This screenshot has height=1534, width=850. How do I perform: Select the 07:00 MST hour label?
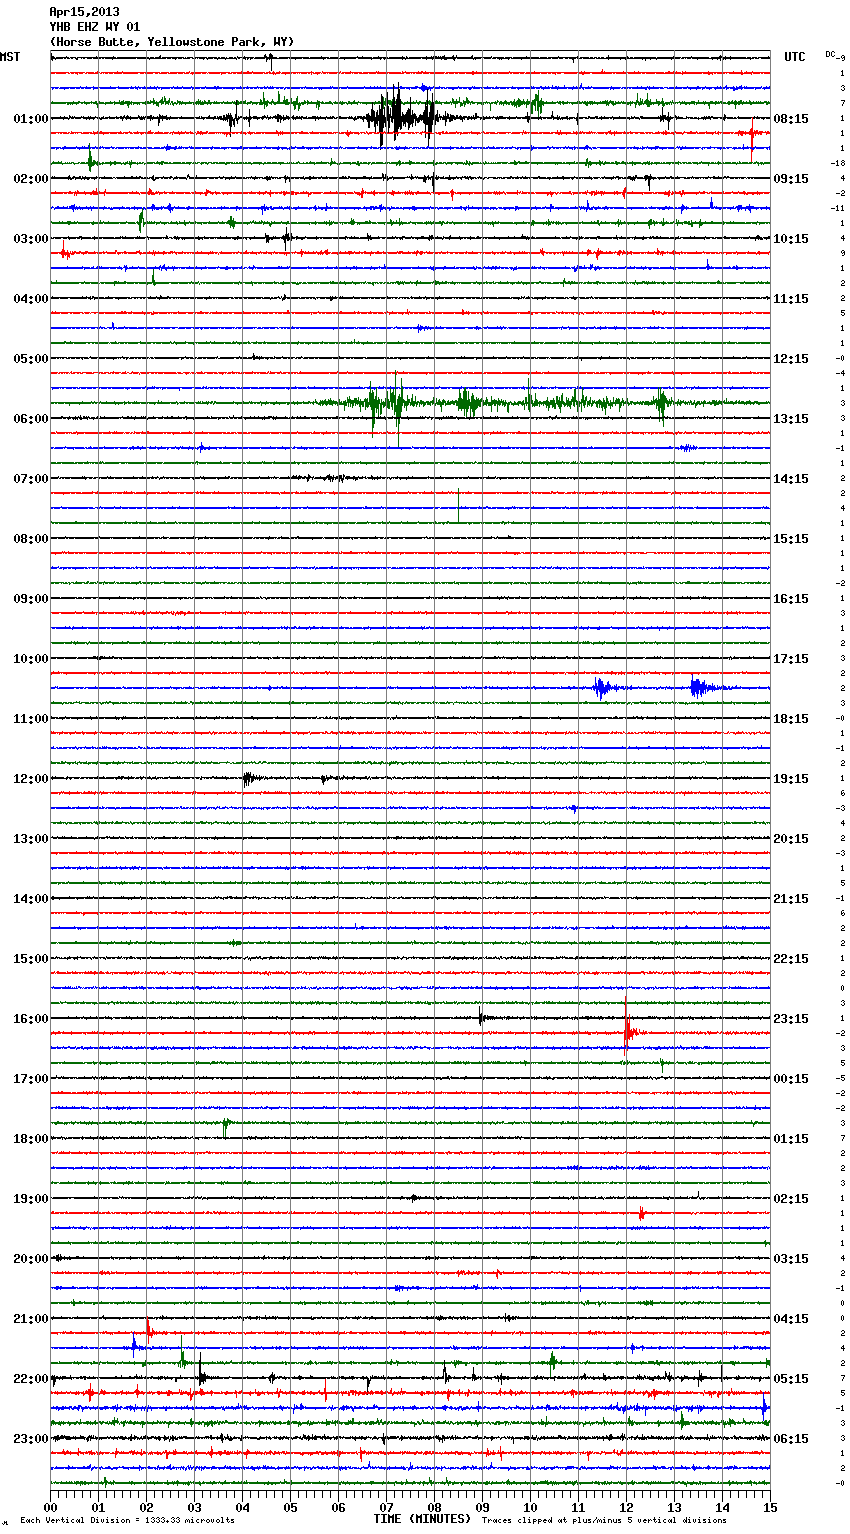(x=31, y=479)
